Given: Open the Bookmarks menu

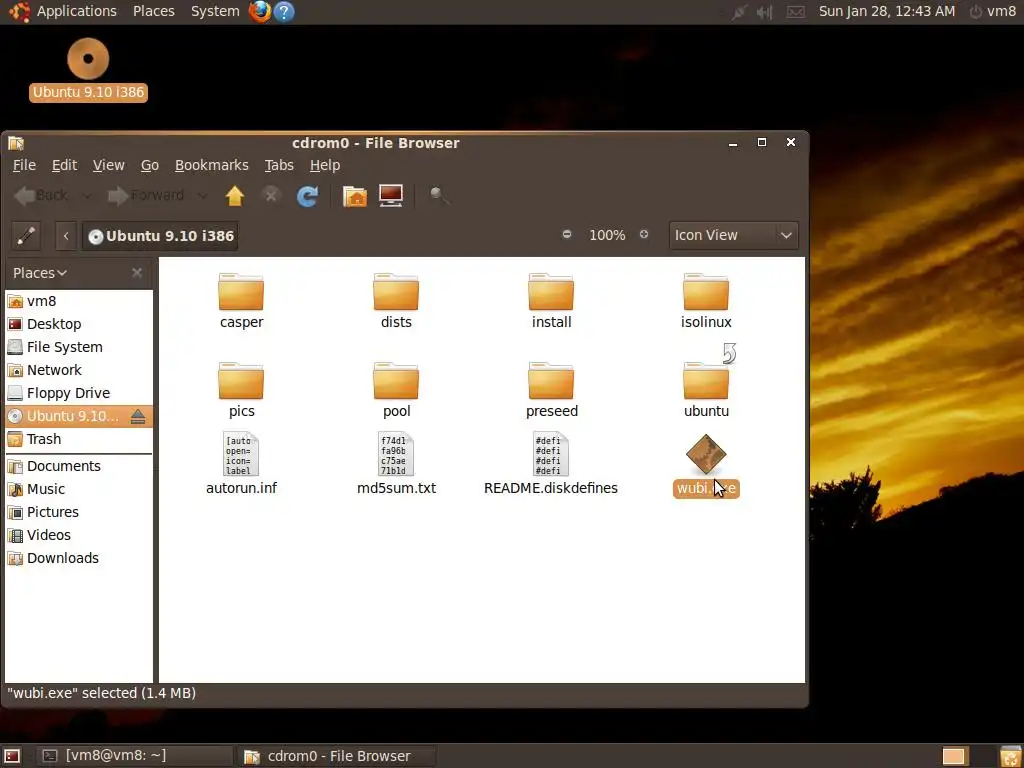Looking at the screenshot, I should pos(212,165).
